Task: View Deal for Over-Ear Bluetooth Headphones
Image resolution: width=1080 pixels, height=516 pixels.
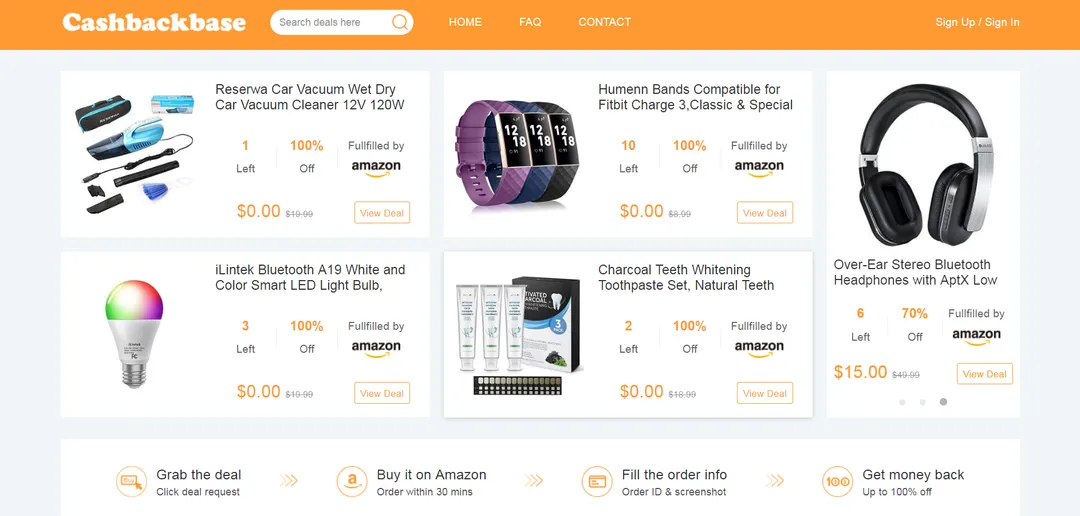Action: (x=985, y=374)
